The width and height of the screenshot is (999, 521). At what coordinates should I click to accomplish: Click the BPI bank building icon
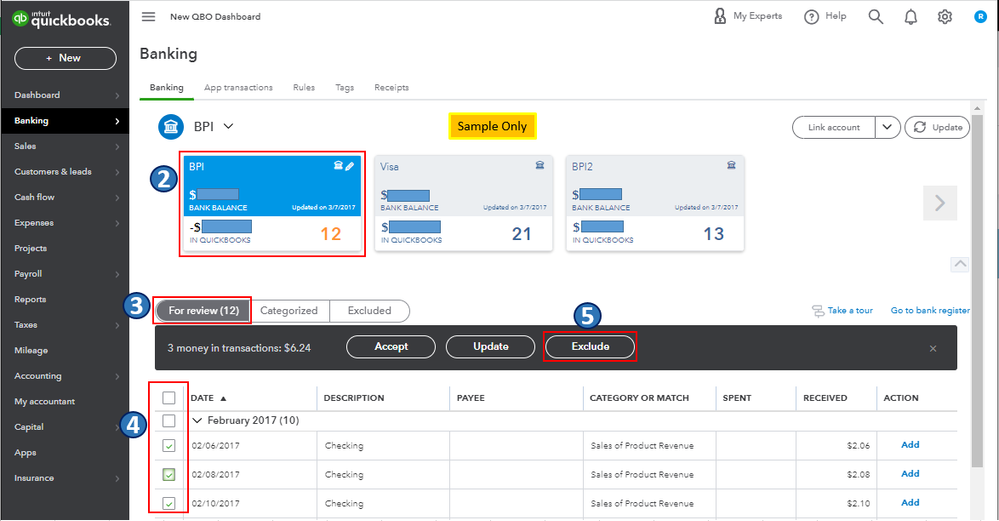click(x=171, y=127)
